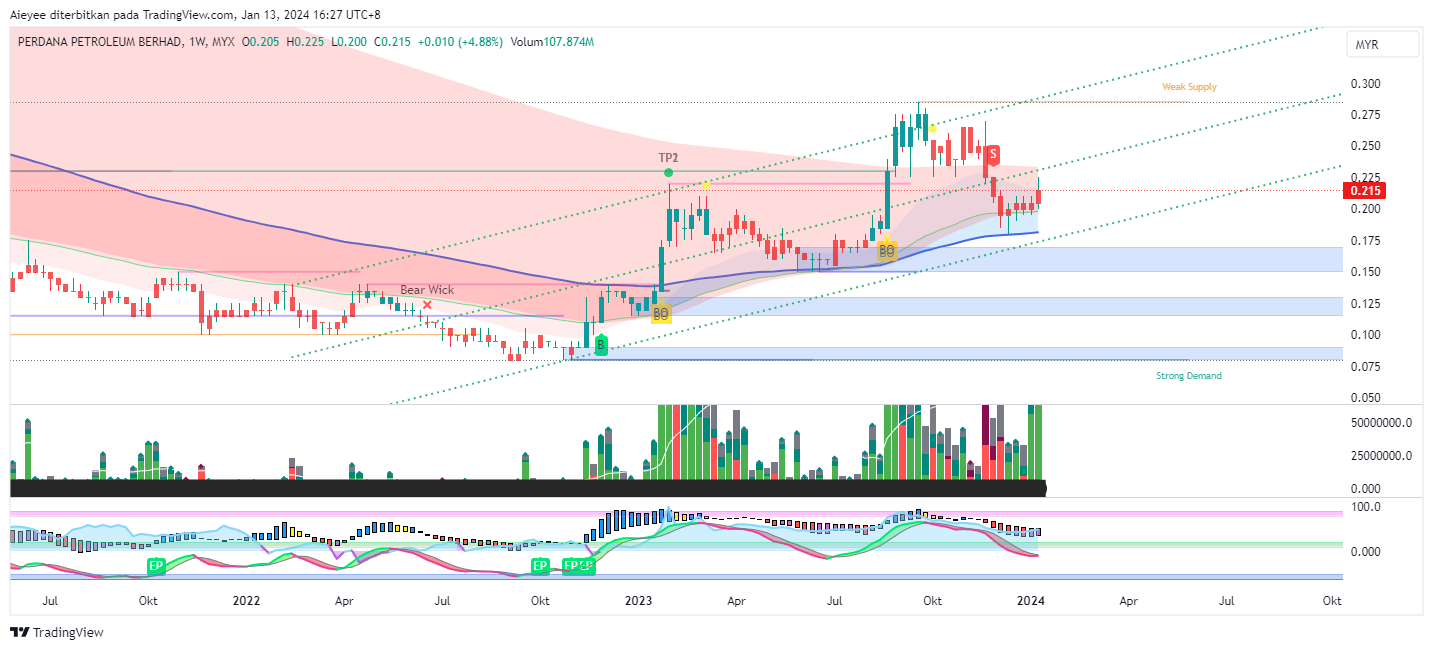
Task: Click the red S sell signal marker
Action: pos(992,154)
